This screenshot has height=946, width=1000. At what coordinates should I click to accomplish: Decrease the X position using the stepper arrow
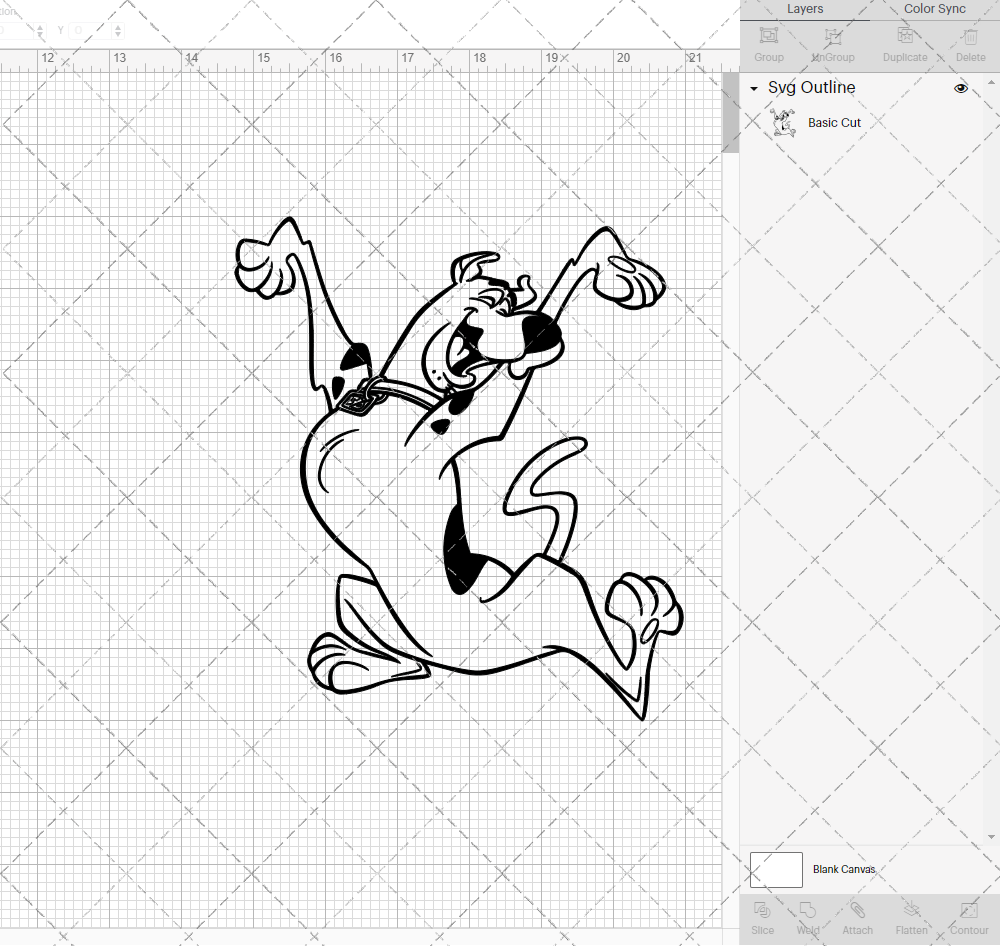[40, 34]
